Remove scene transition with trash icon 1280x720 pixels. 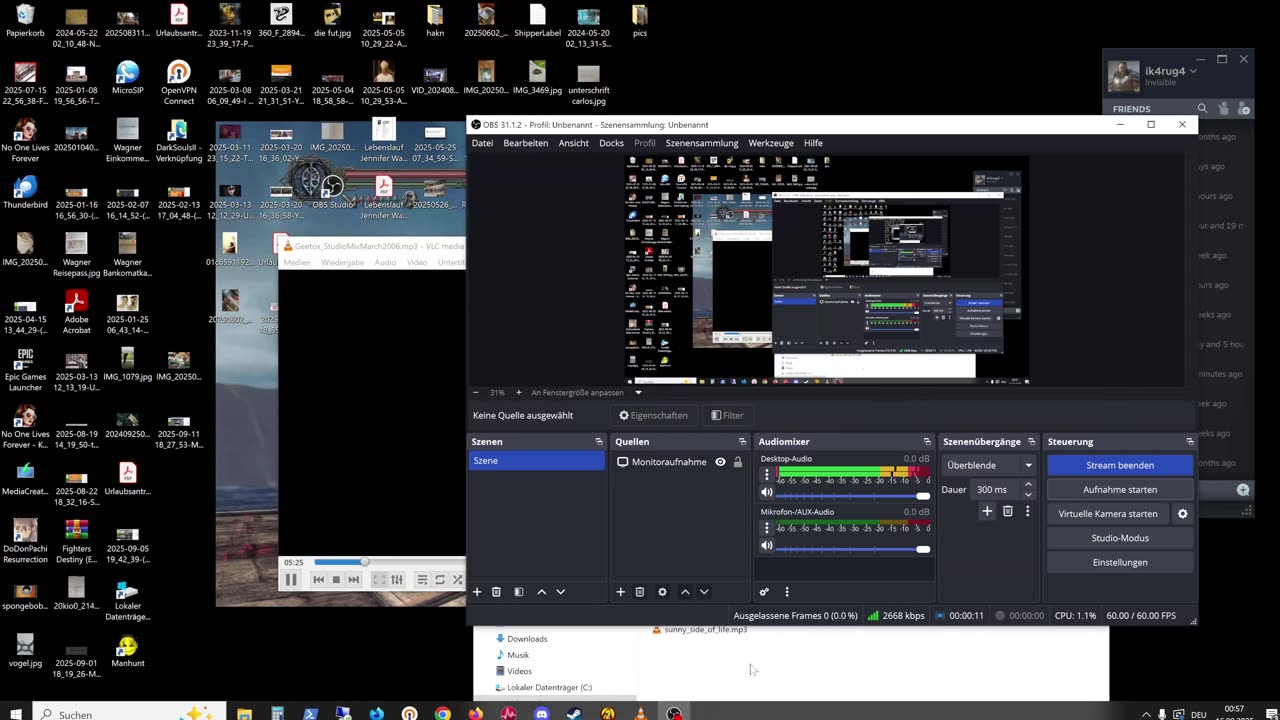1007,511
